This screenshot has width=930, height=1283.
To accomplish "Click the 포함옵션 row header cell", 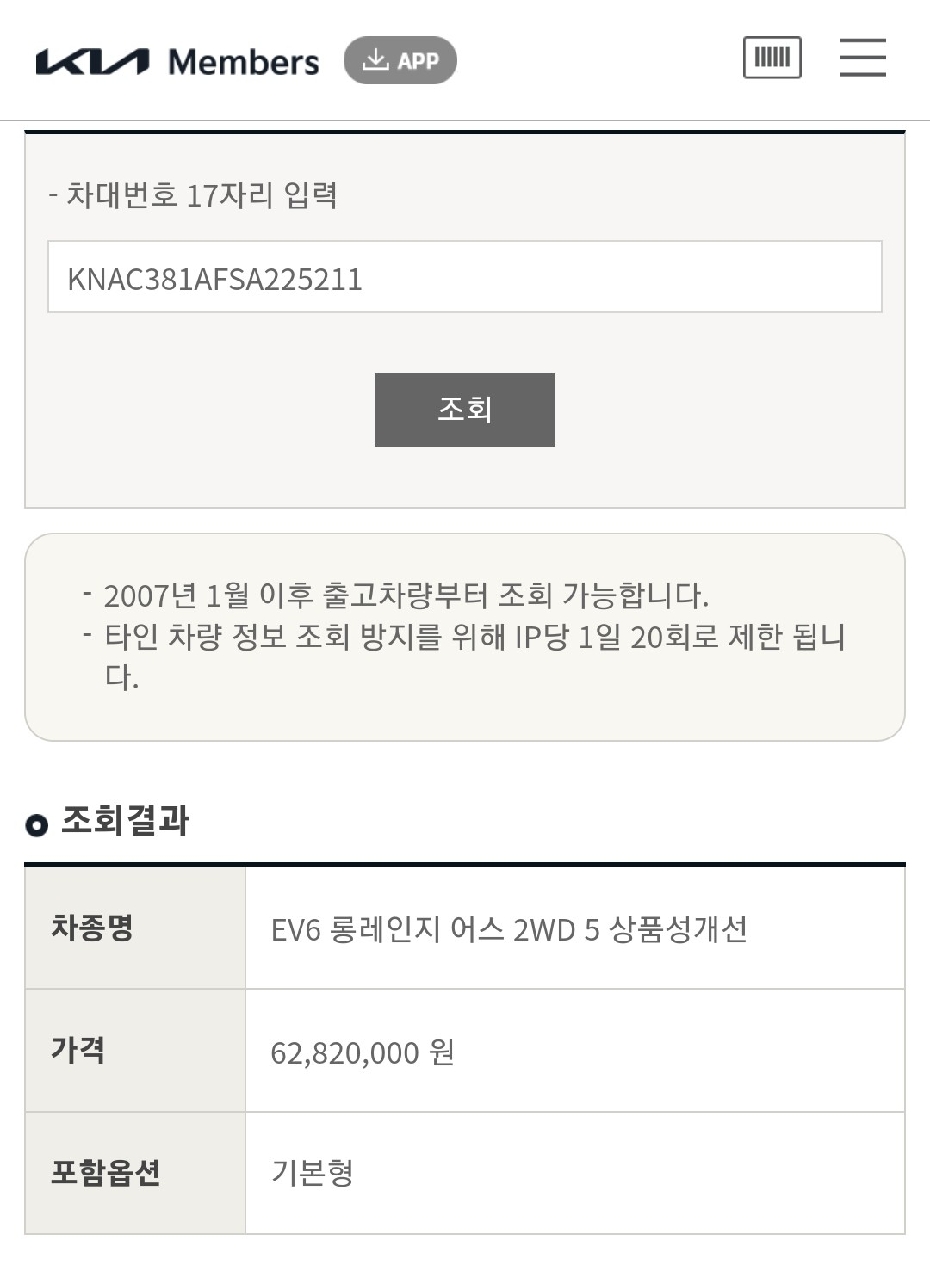I will pyautogui.click(x=135, y=1173).
